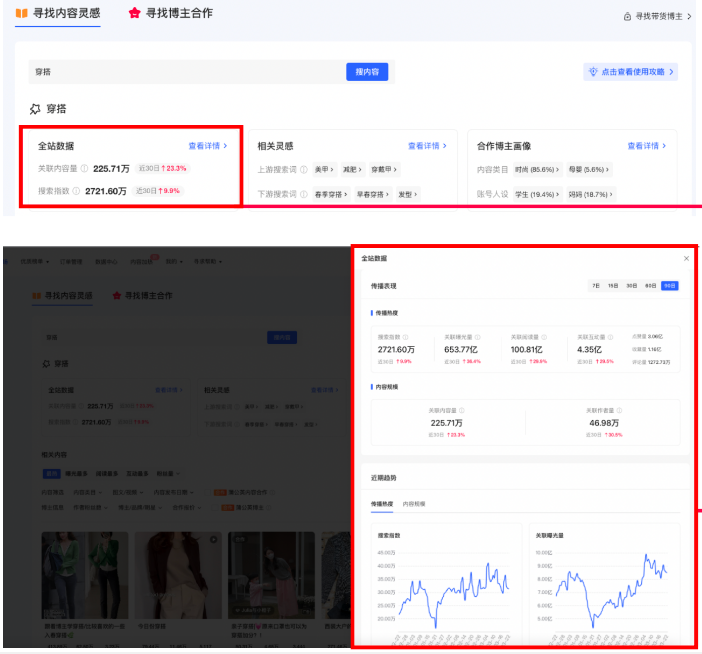Click info icon next to 关联作者量 in panel
702x654 pixels.
pyautogui.click(x=619, y=410)
